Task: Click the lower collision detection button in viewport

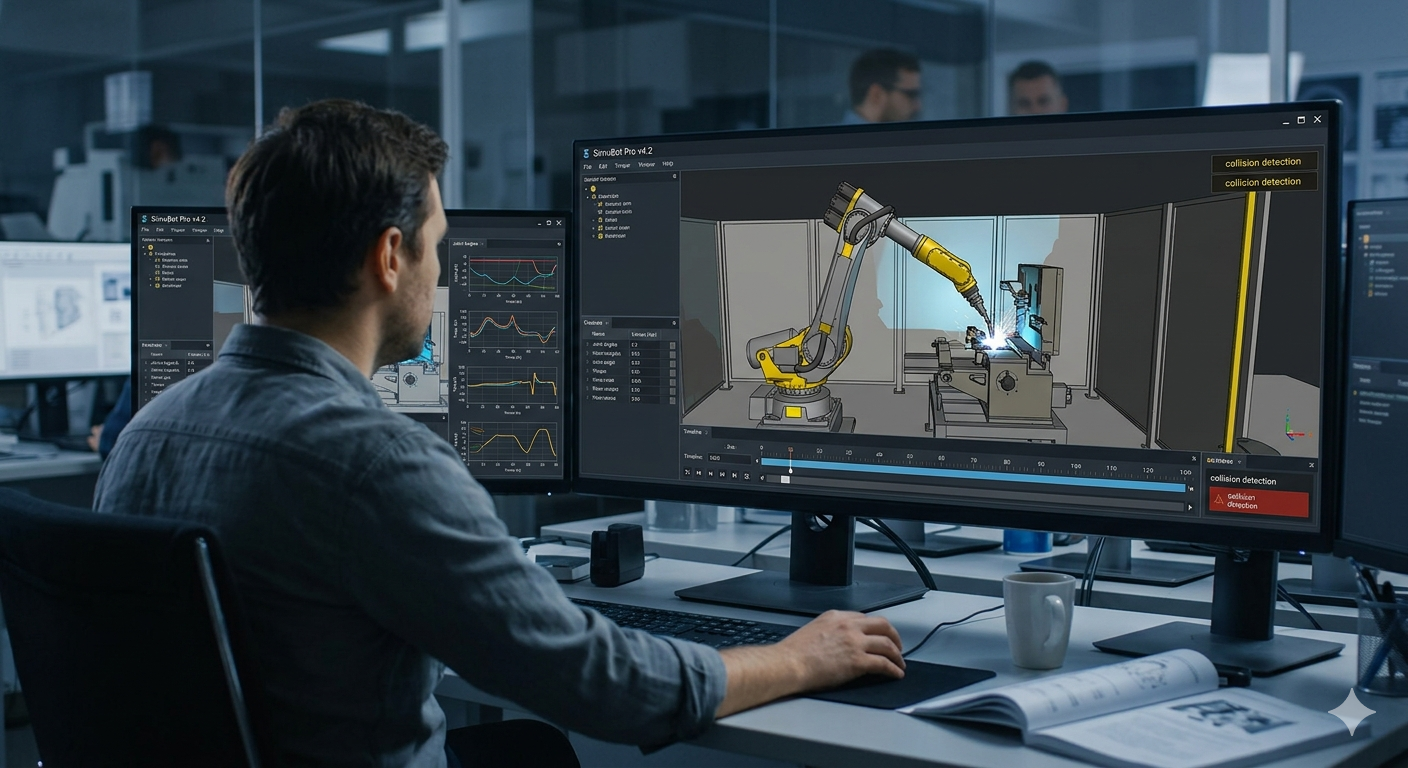Action: coord(1263,182)
